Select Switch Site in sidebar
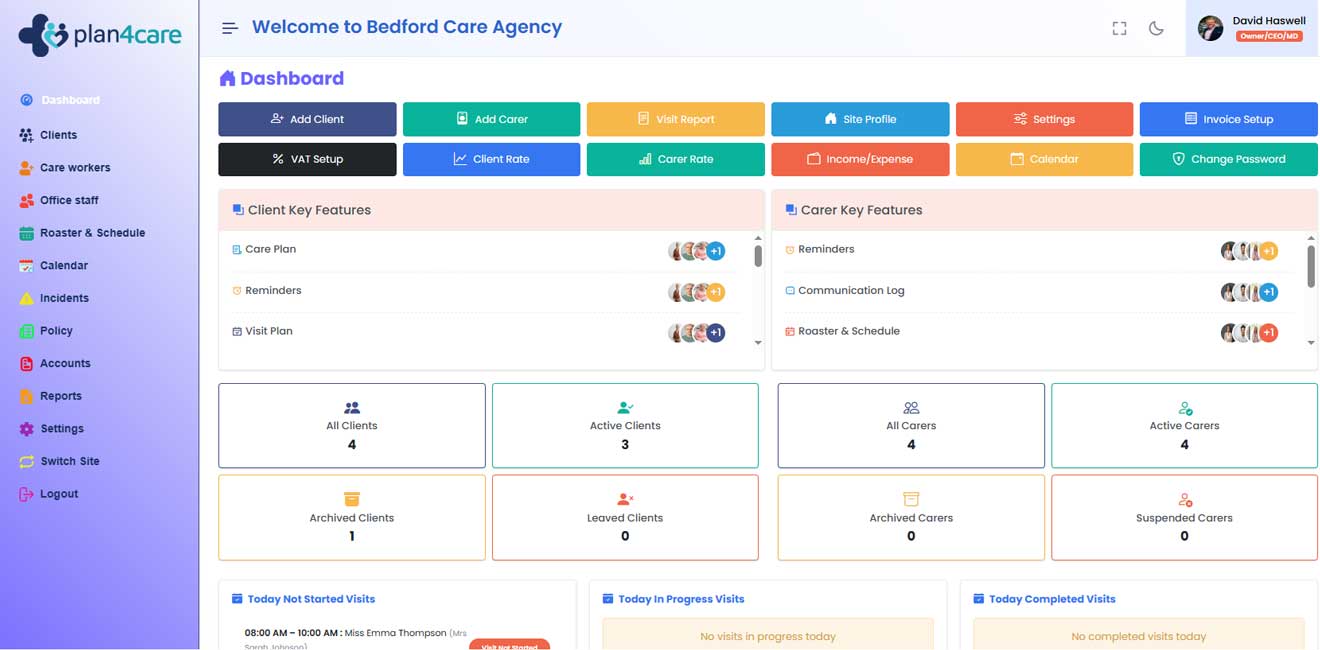The width and height of the screenshot is (1320, 650). pyautogui.click(x=69, y=461)
